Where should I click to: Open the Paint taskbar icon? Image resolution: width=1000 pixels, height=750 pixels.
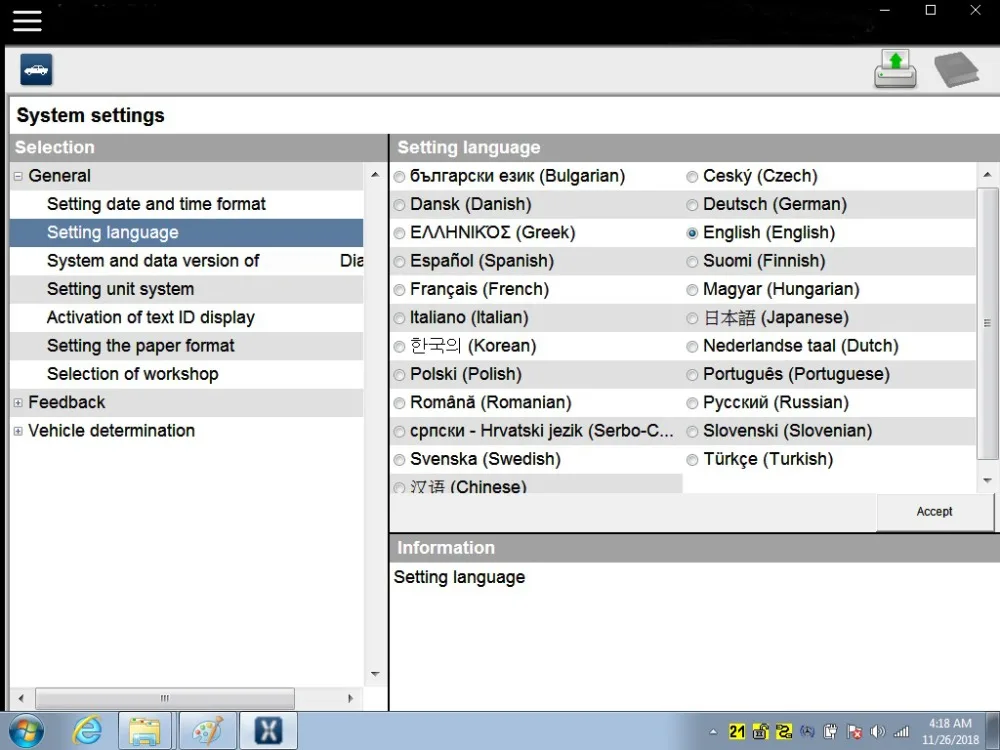click(208, 730)
